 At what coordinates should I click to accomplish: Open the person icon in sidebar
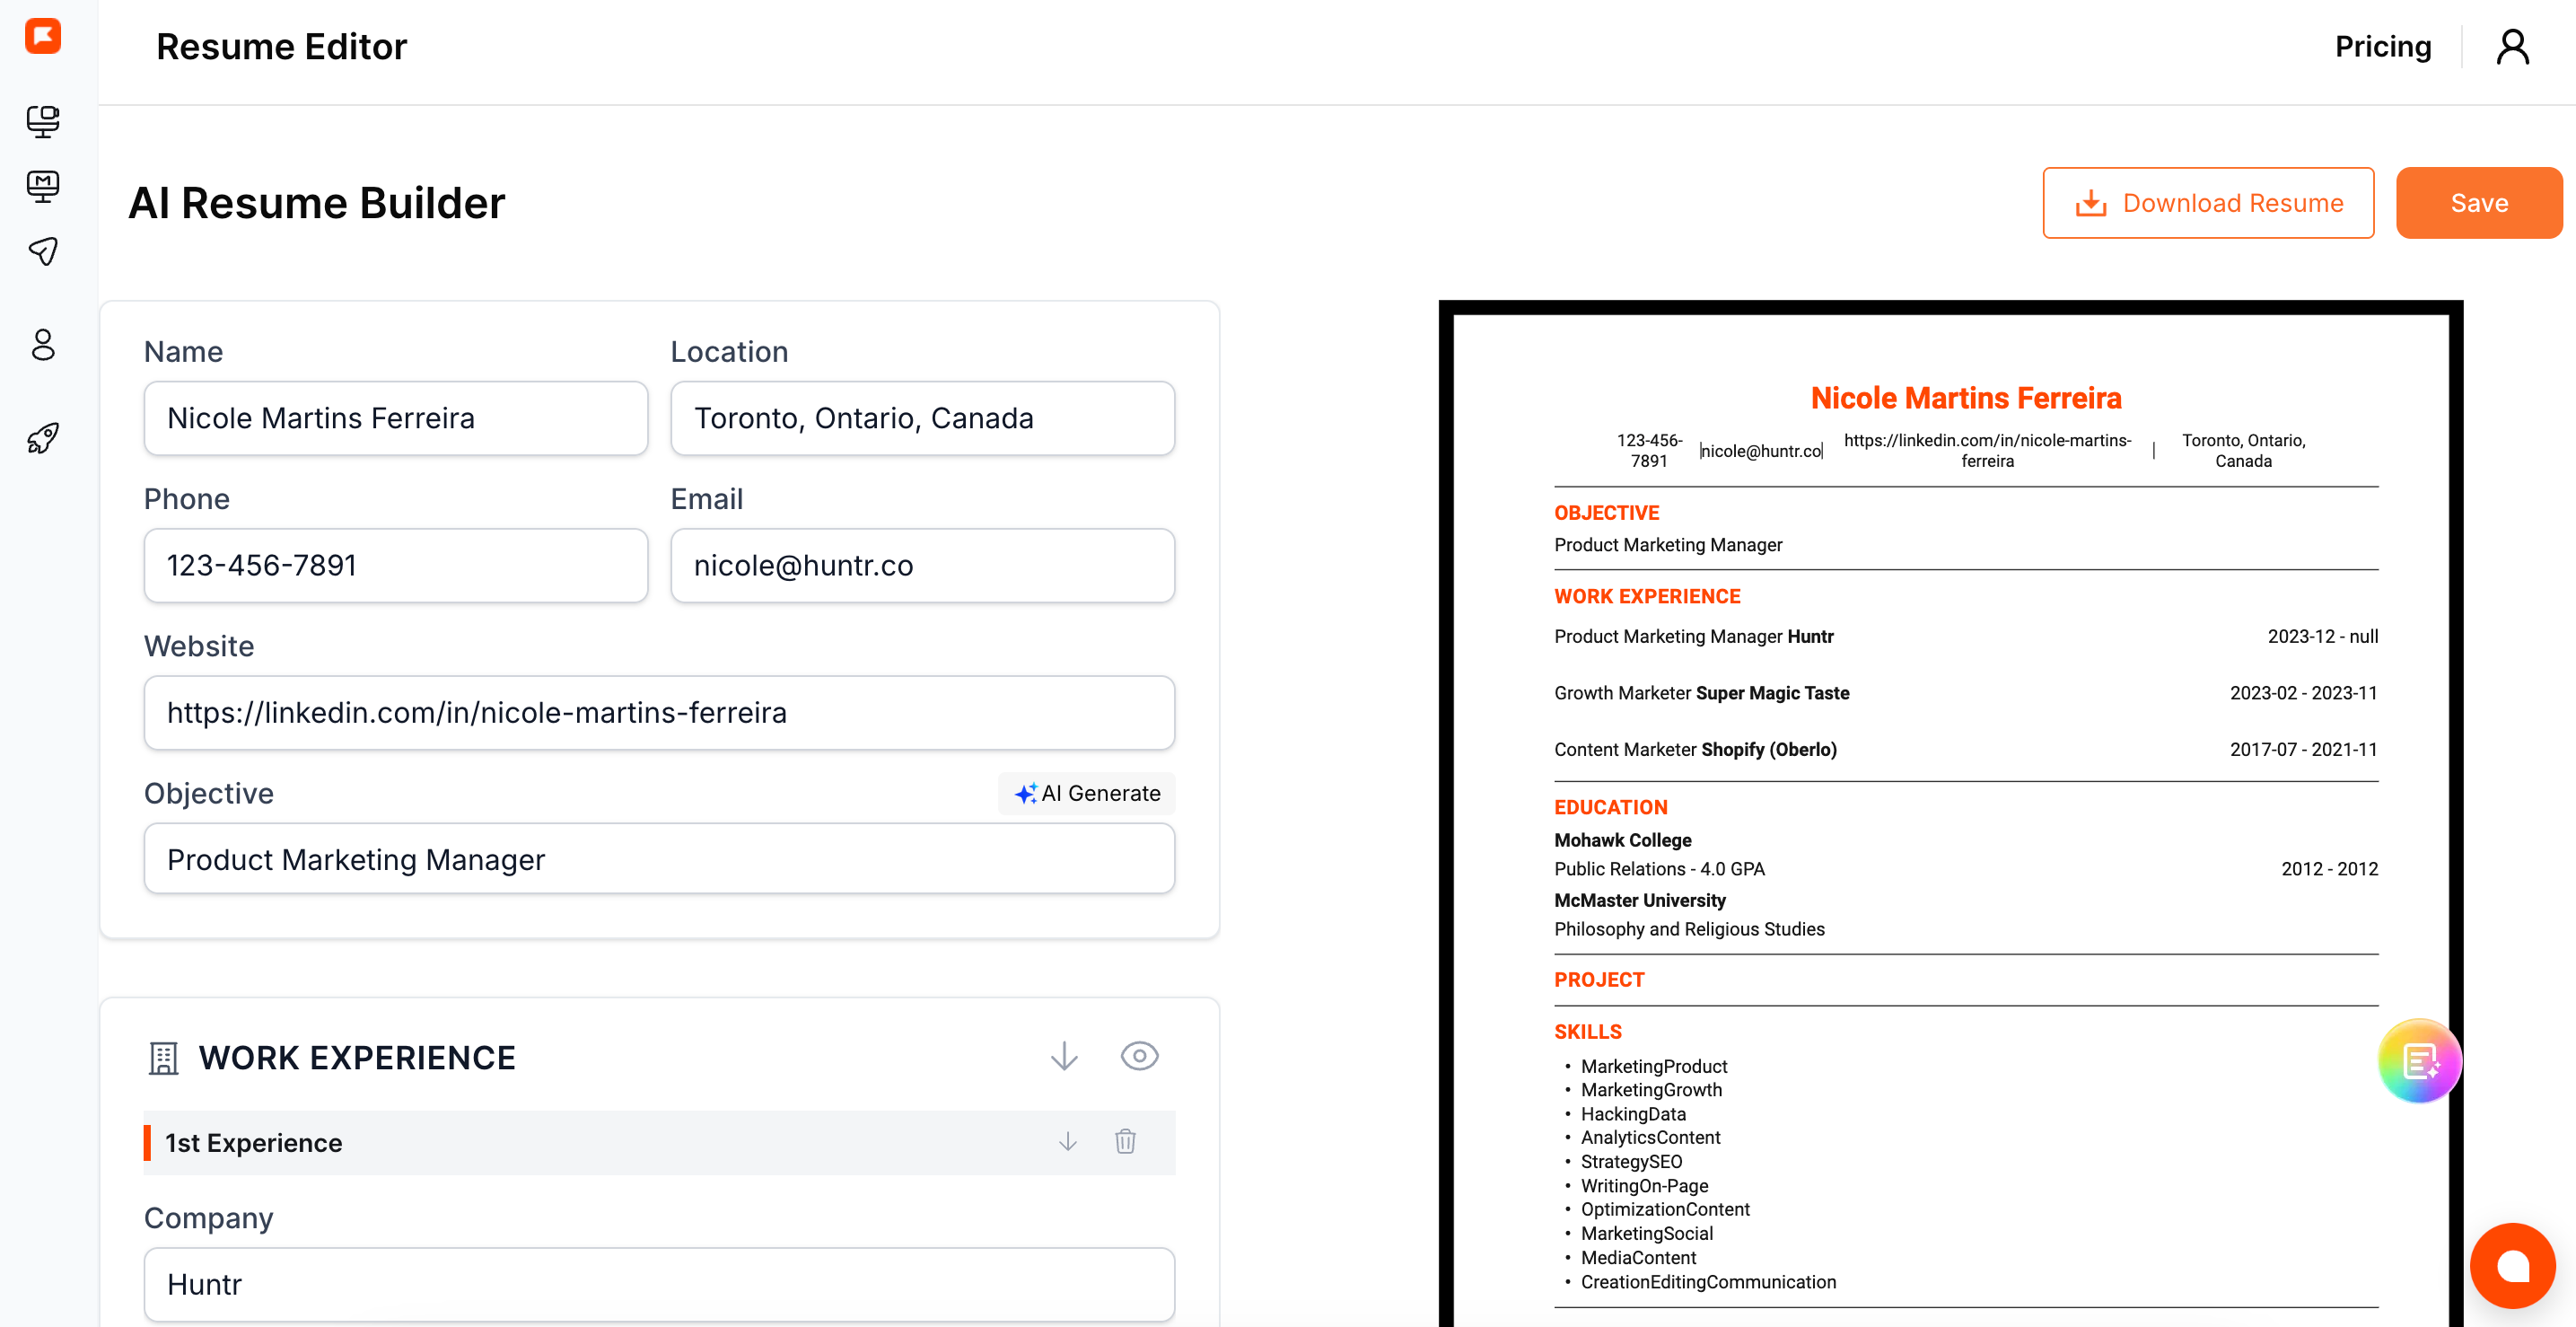(x=42, y=345)
